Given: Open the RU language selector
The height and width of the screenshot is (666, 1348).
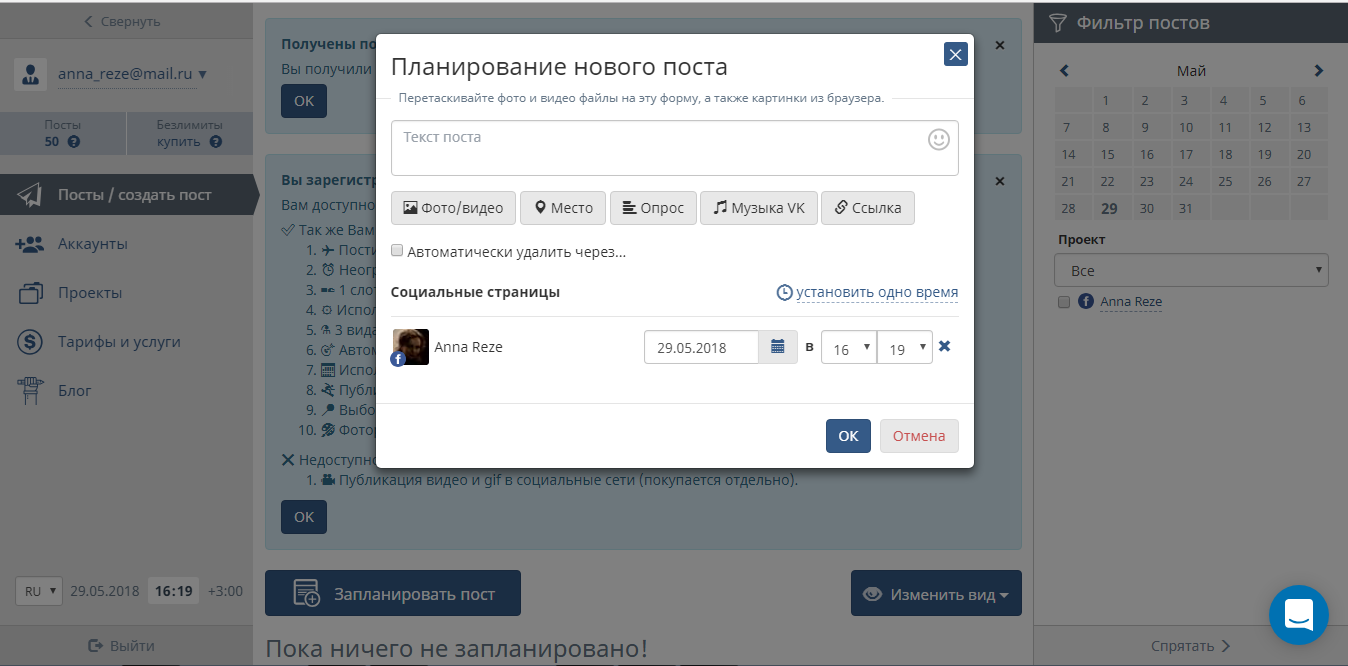Looking at the screenshot, I should point(38,591).
